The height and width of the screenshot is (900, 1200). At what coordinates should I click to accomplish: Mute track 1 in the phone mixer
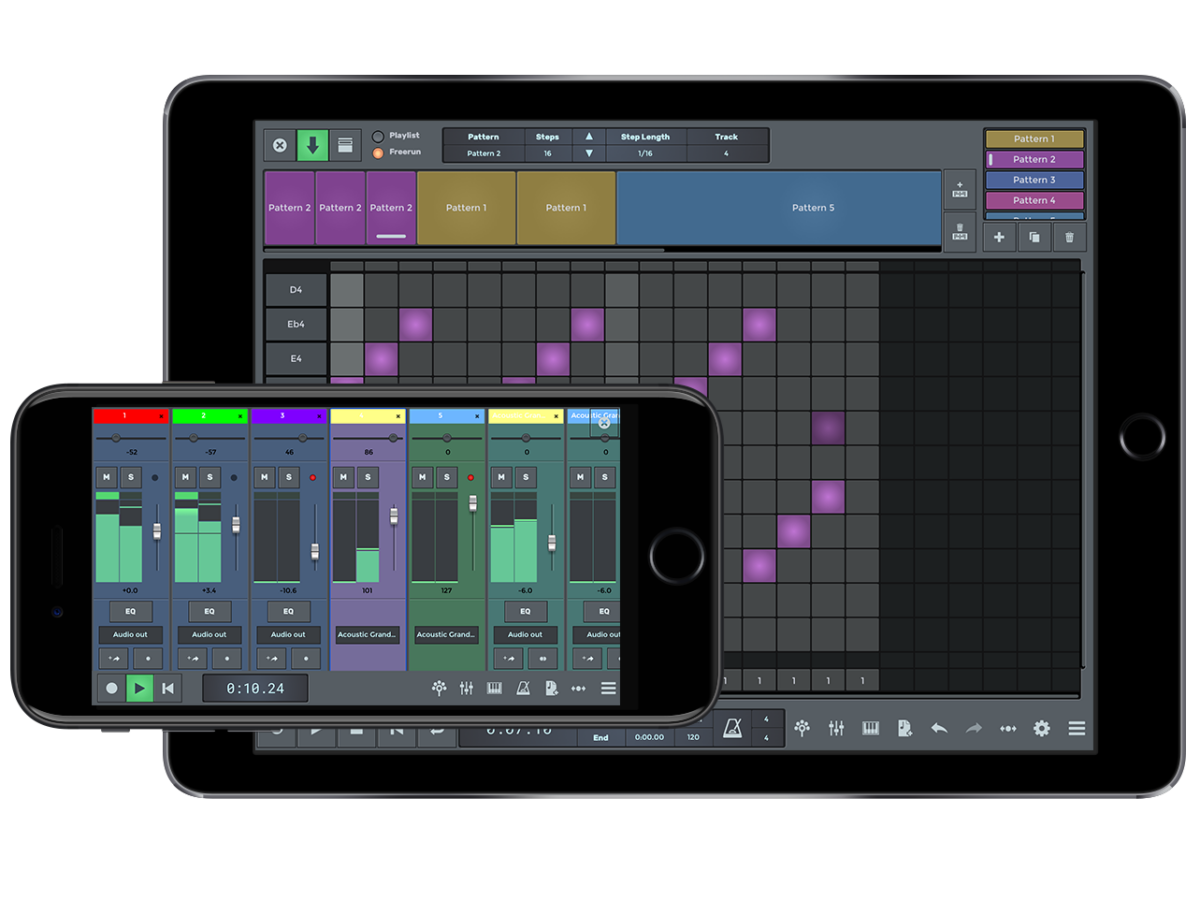coord(106,478)
